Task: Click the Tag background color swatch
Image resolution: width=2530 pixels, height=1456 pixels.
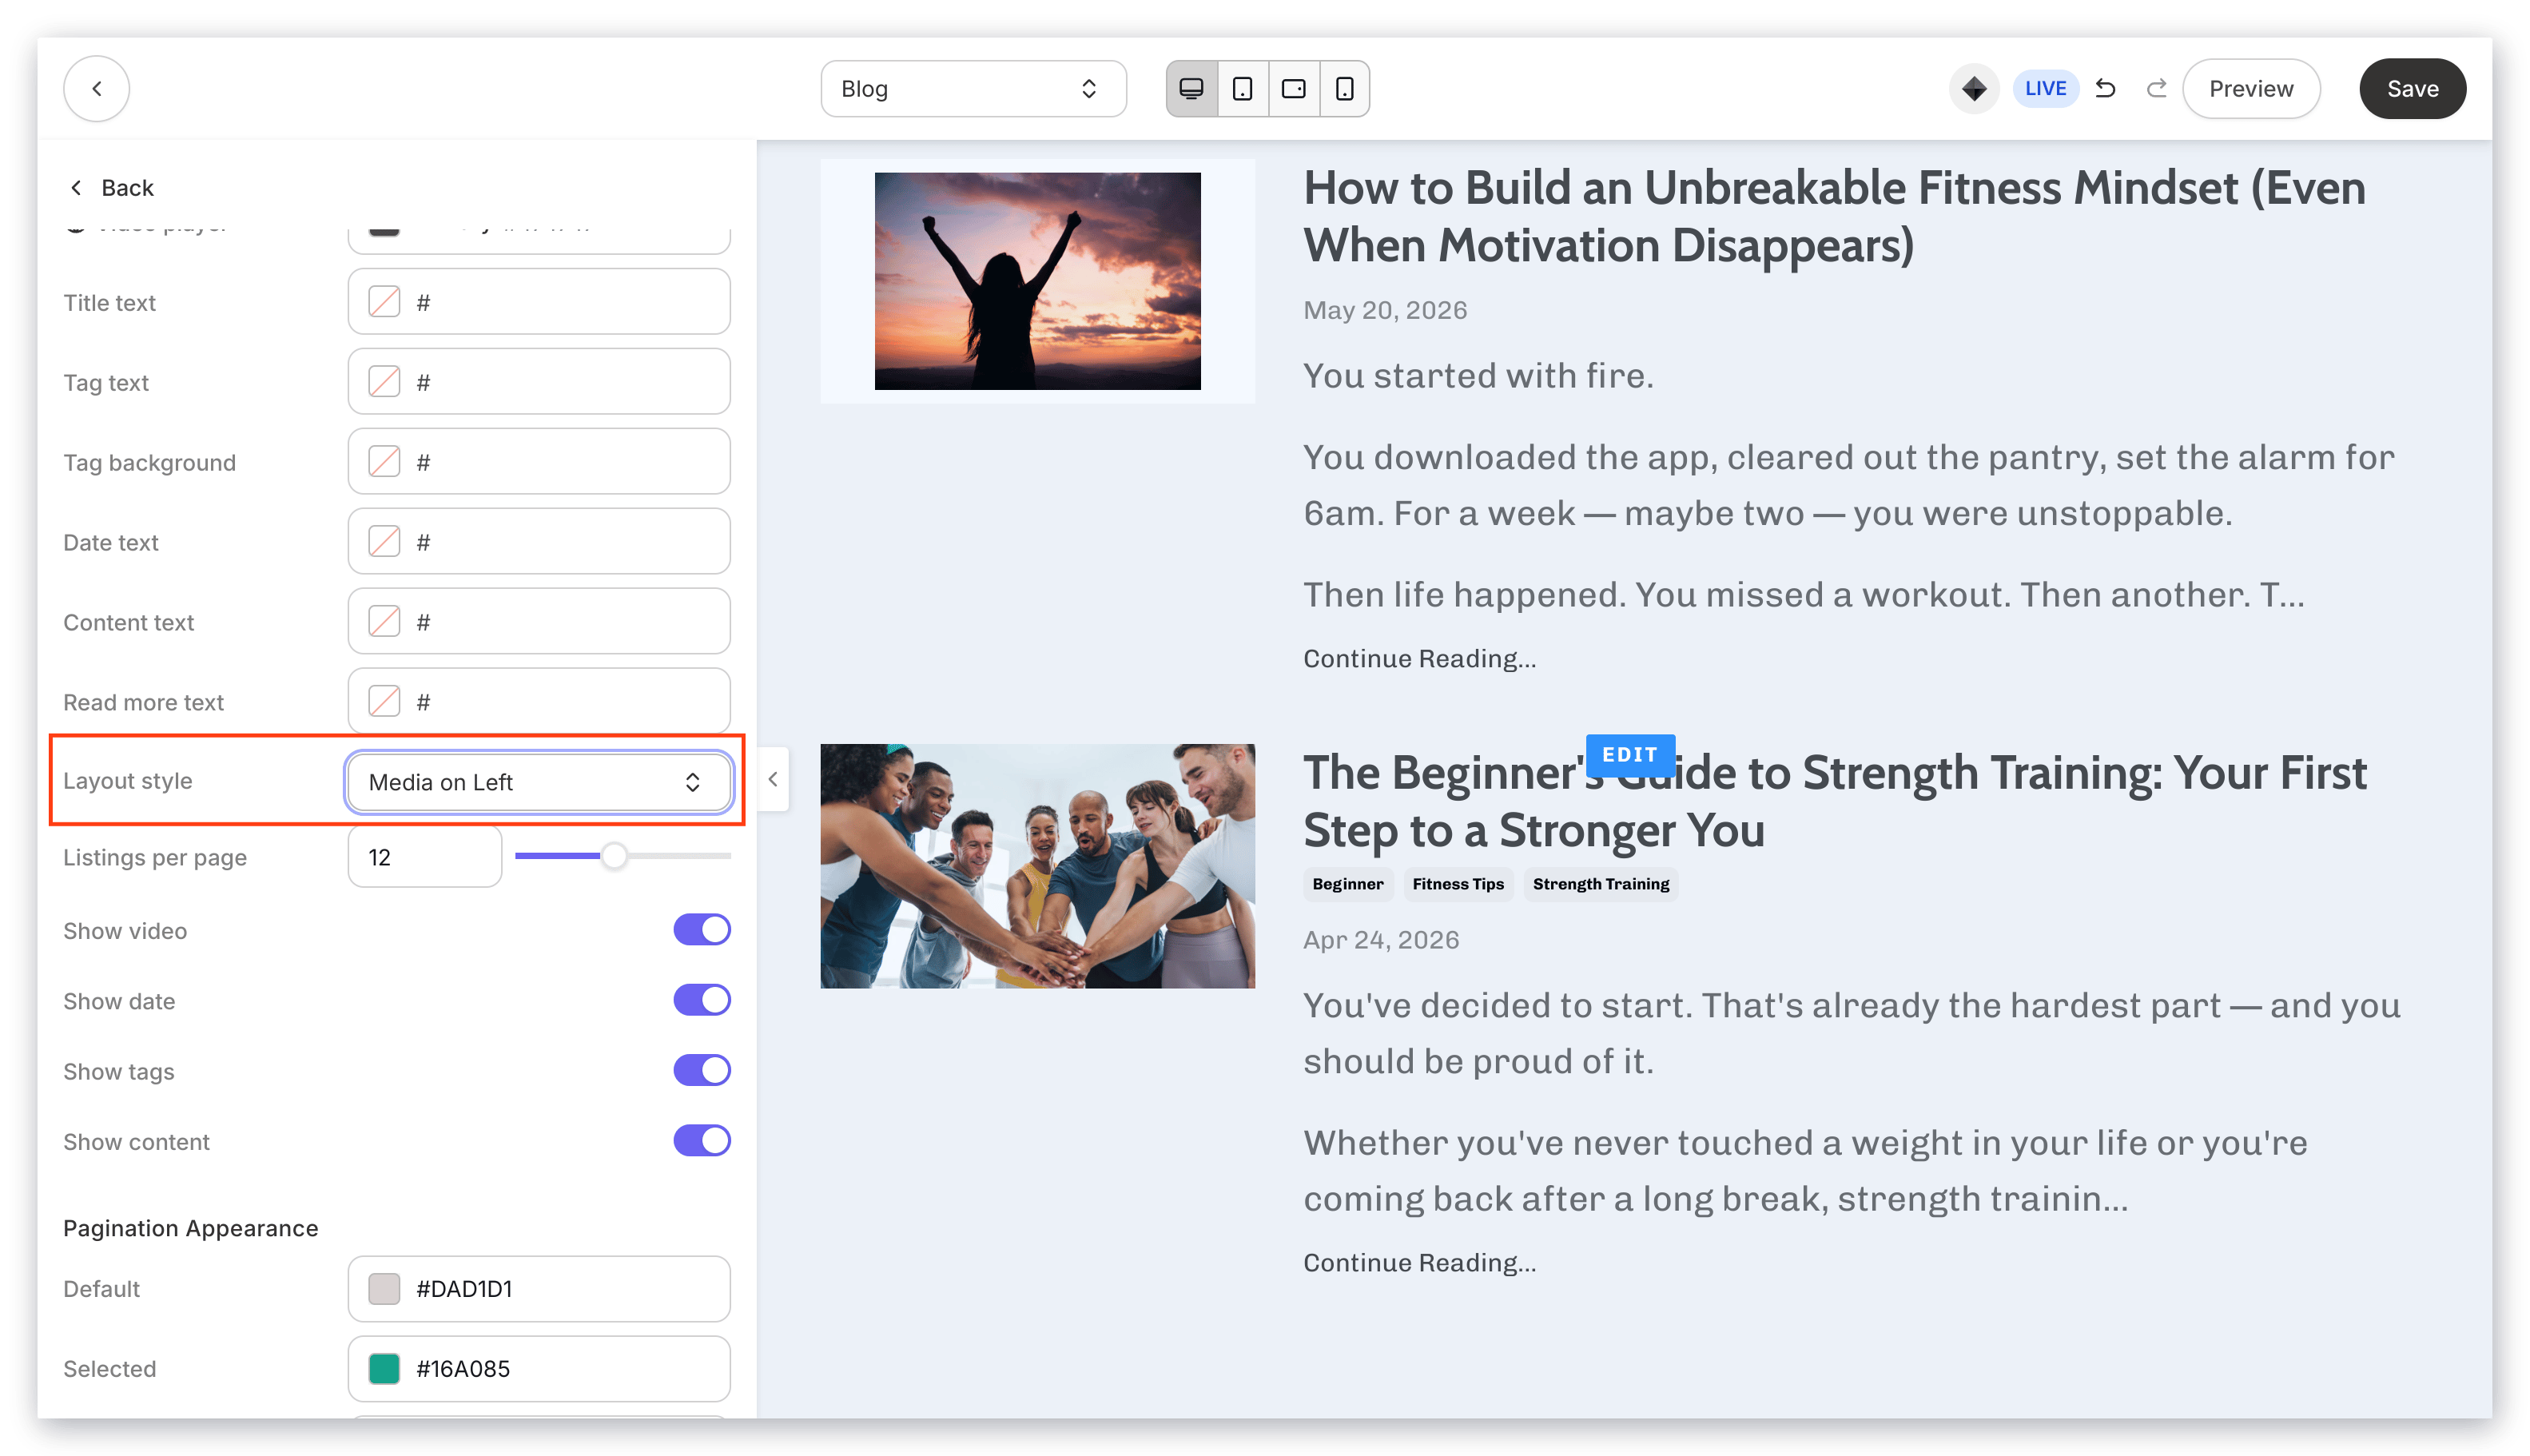Action: click(x=384, y=462)
